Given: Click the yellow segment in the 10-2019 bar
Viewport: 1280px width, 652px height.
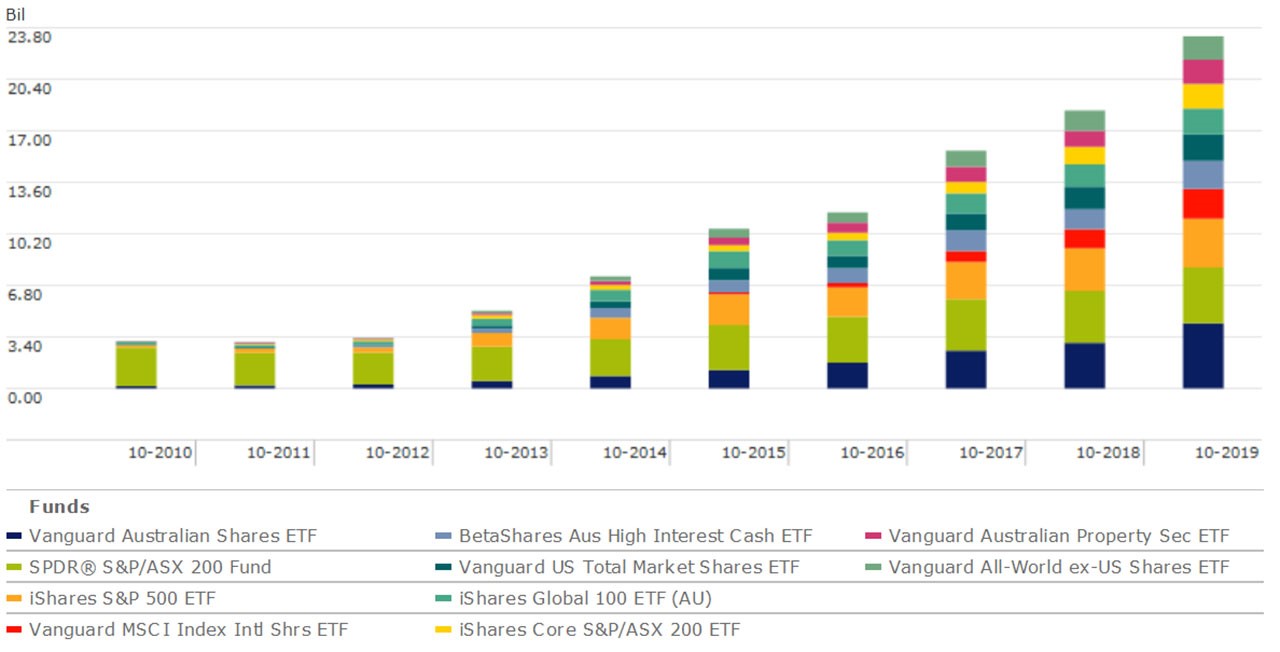Looking at the screenshot, I should (1203, 96).
